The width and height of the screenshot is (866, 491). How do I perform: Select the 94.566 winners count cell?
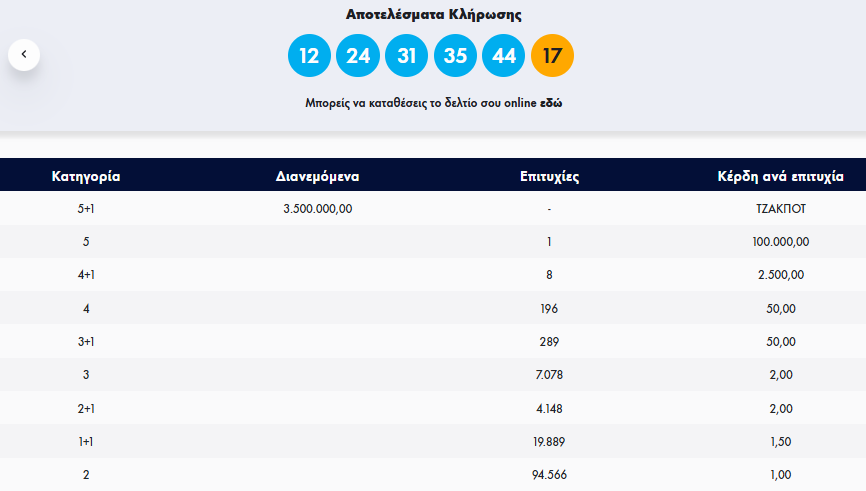(x=550, y=474)
